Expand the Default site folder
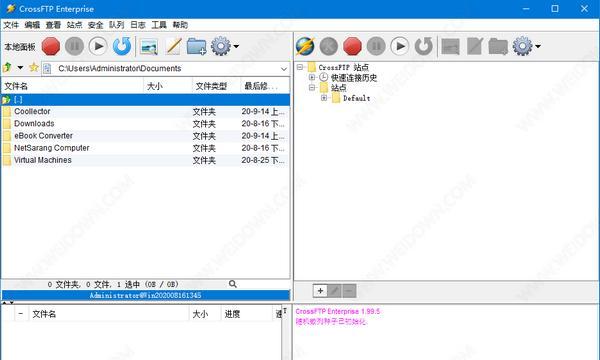 click(x=324, y=98)
